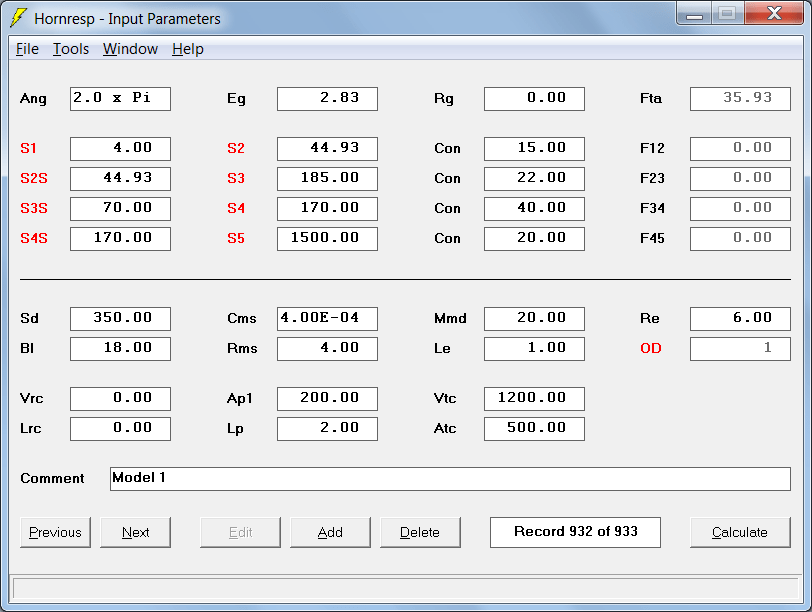Close the Hornresp window
Viewport: 812px width, 612px height.
(x=774, y=13)
